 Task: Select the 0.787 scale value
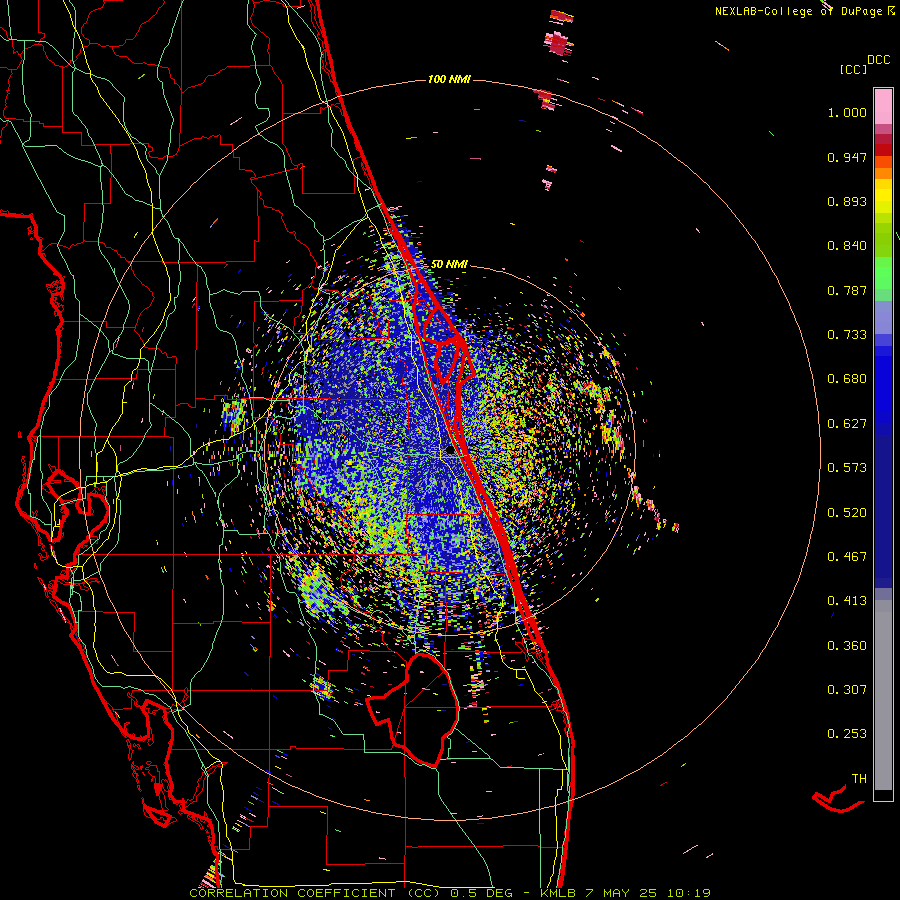click(847, 290)
